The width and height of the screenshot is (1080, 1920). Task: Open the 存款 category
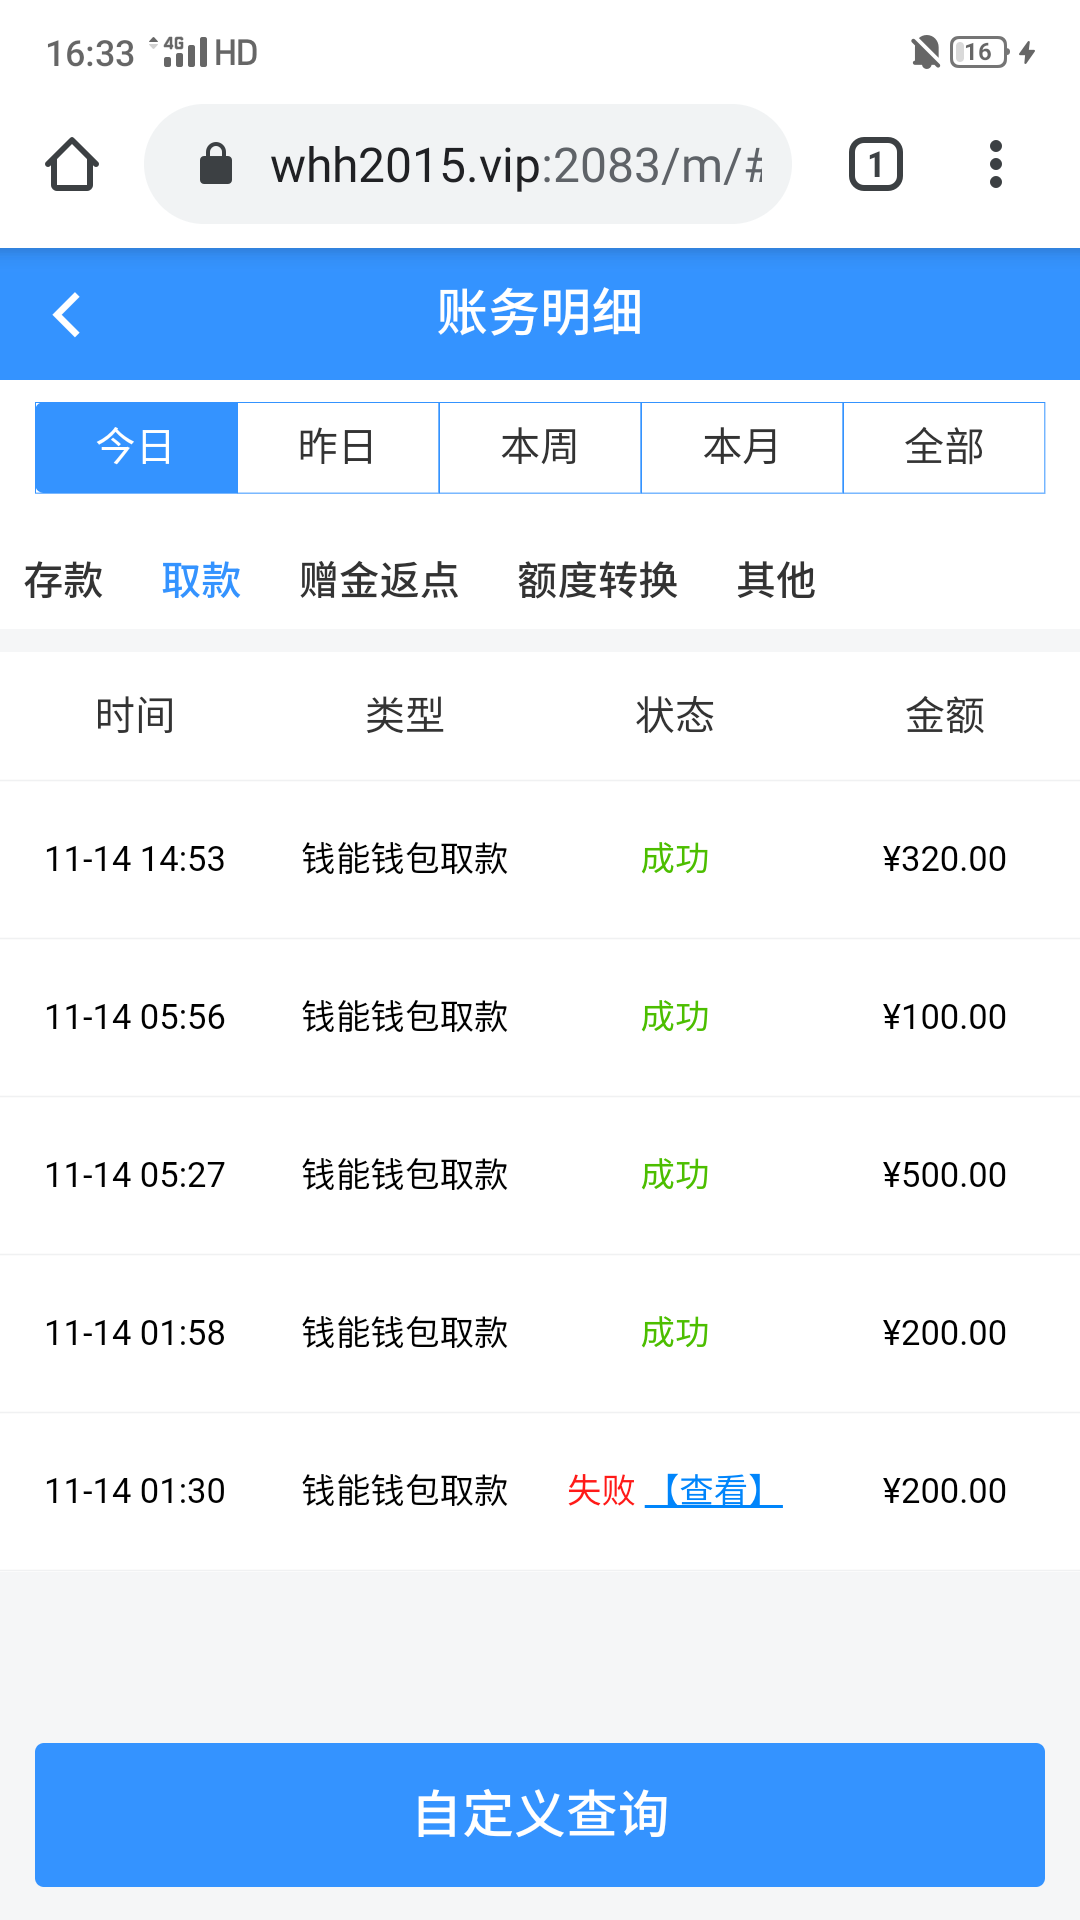tap(63, 580)
